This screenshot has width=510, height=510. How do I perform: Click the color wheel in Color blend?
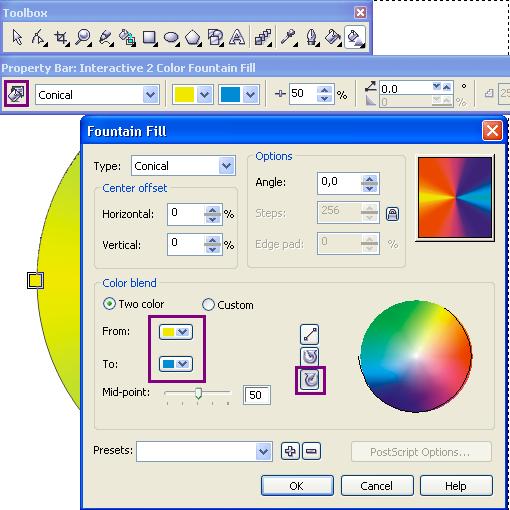416,356
